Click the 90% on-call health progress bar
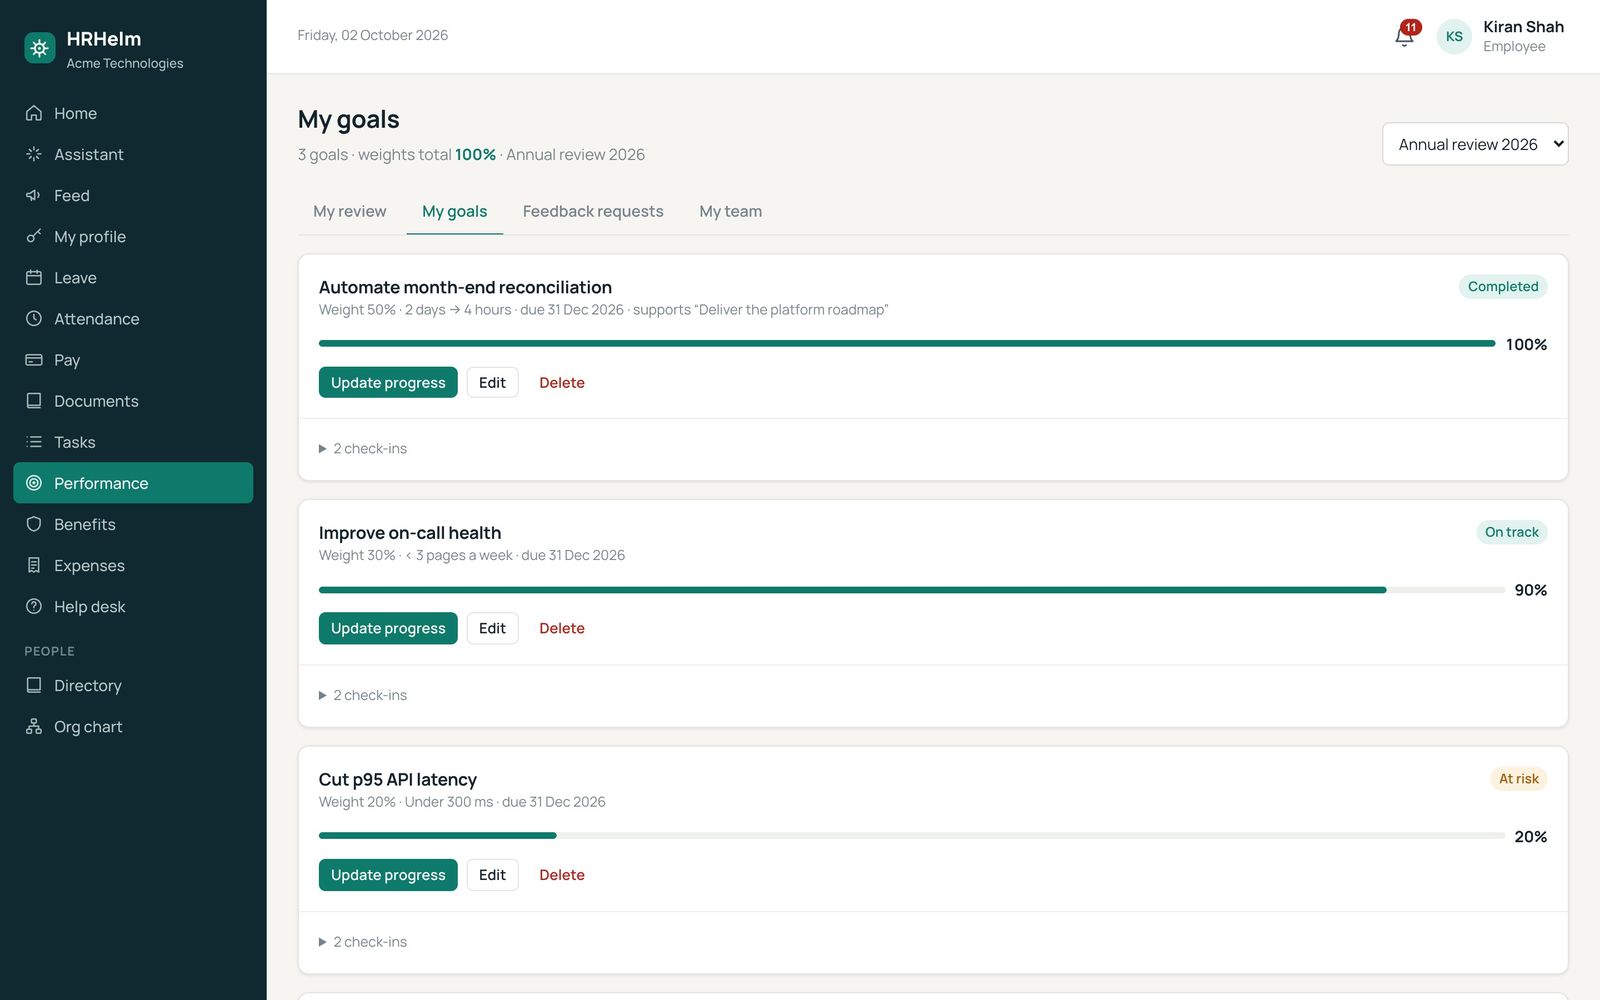Viewport: 1600px width, 1000px height. (x=912, y=590)
